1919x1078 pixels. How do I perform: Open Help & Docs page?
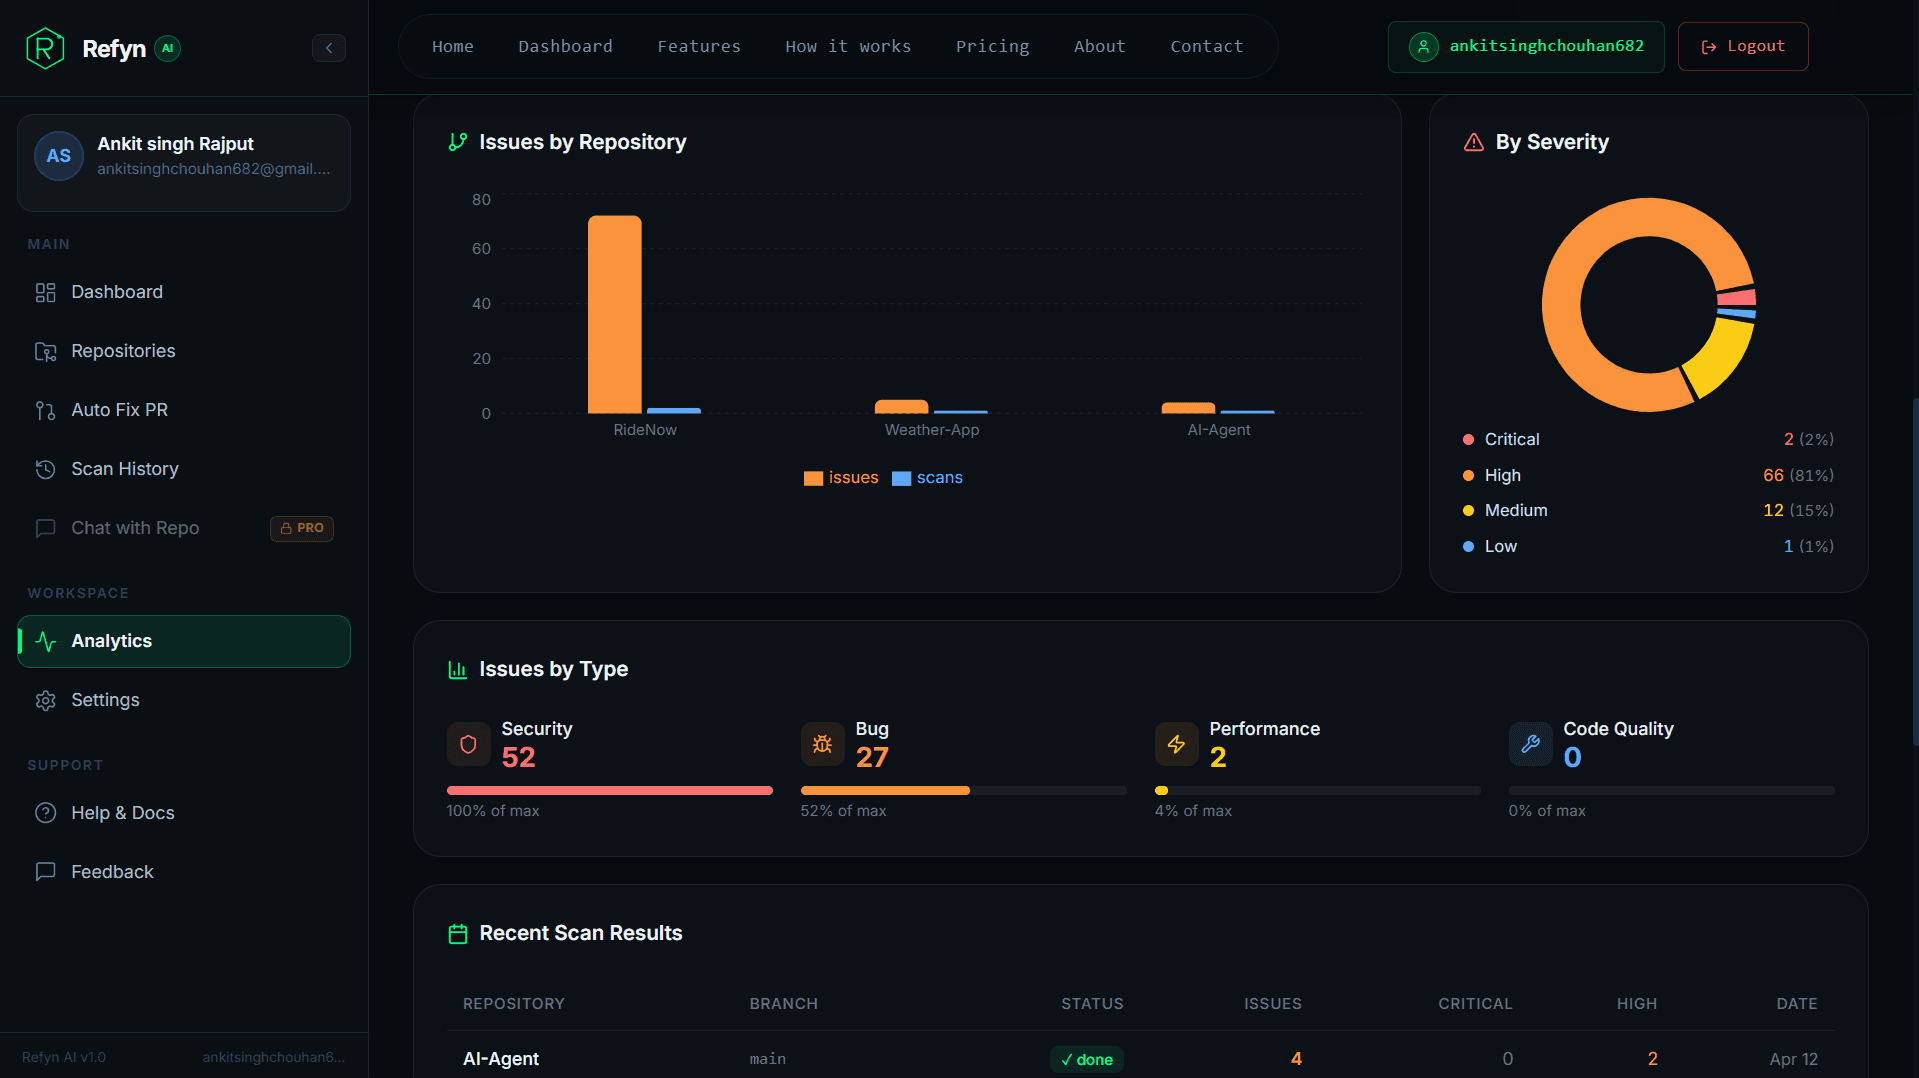coord(122,813)
